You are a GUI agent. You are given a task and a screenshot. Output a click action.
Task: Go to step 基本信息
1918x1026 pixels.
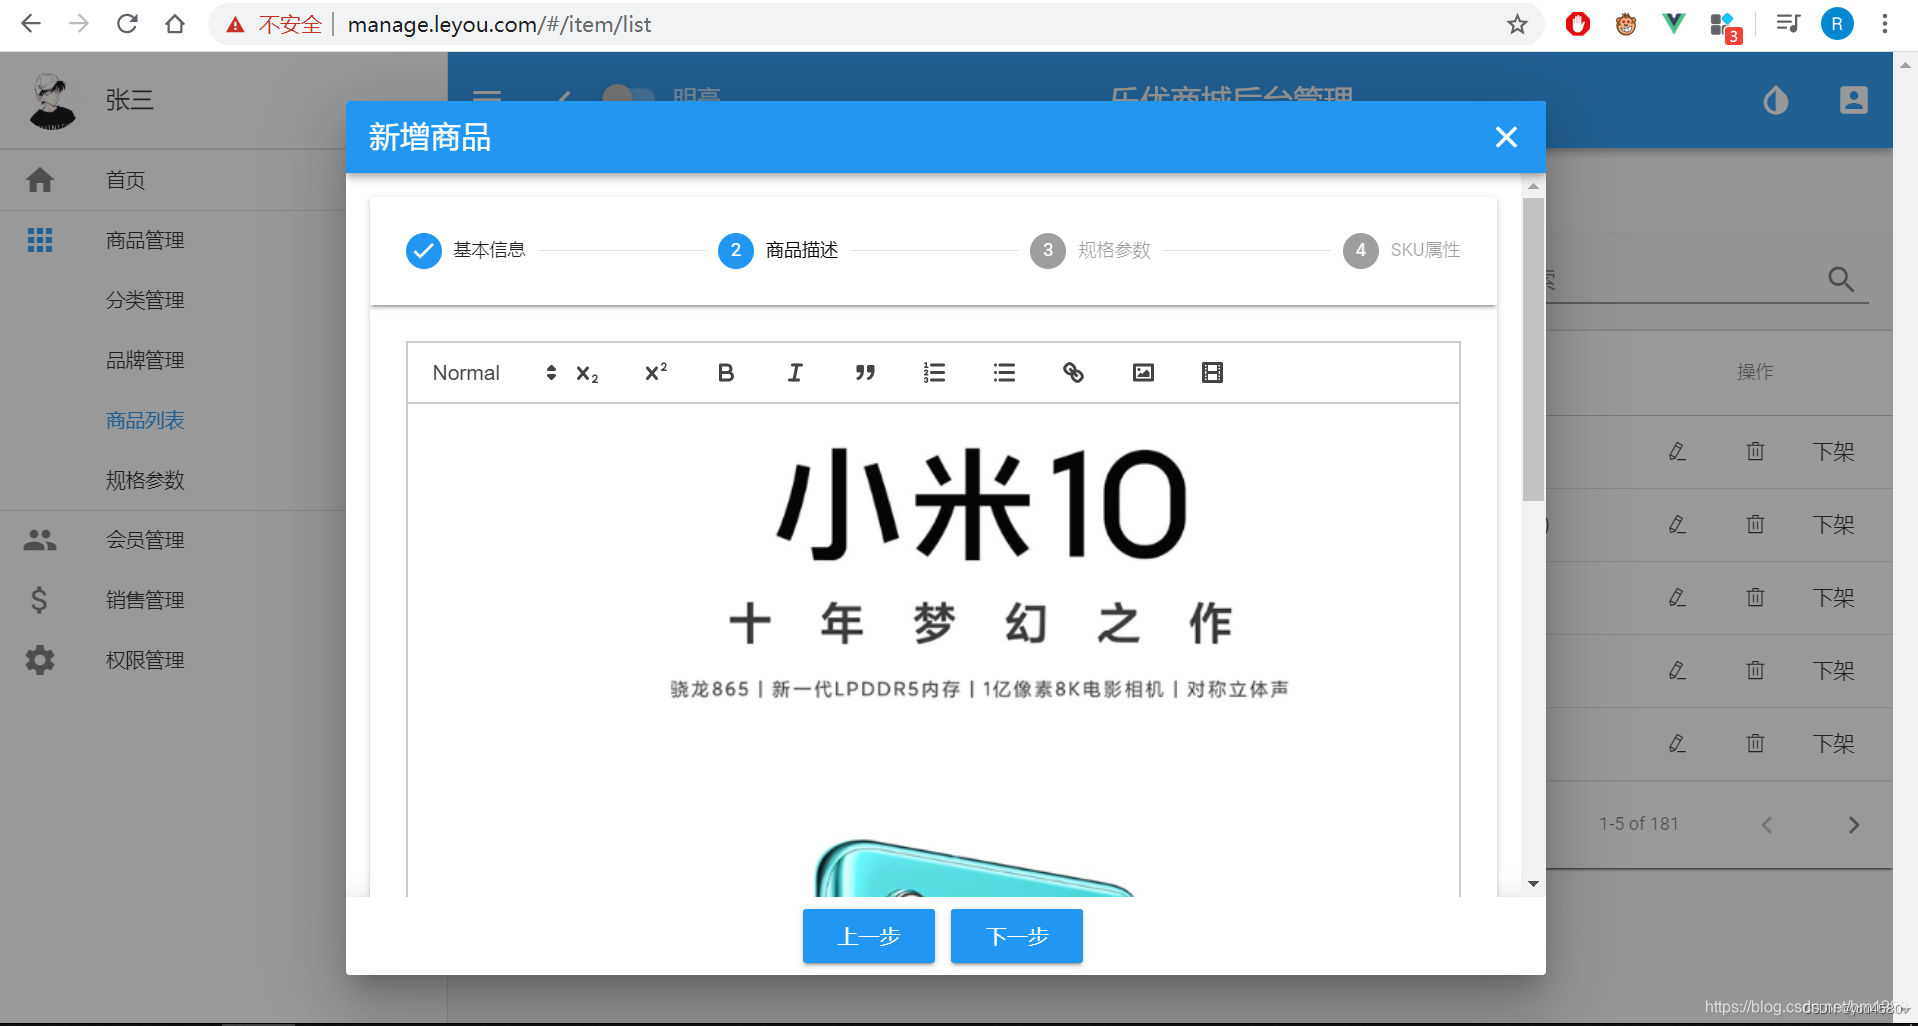pyautogui.click(x=466, y=250)
